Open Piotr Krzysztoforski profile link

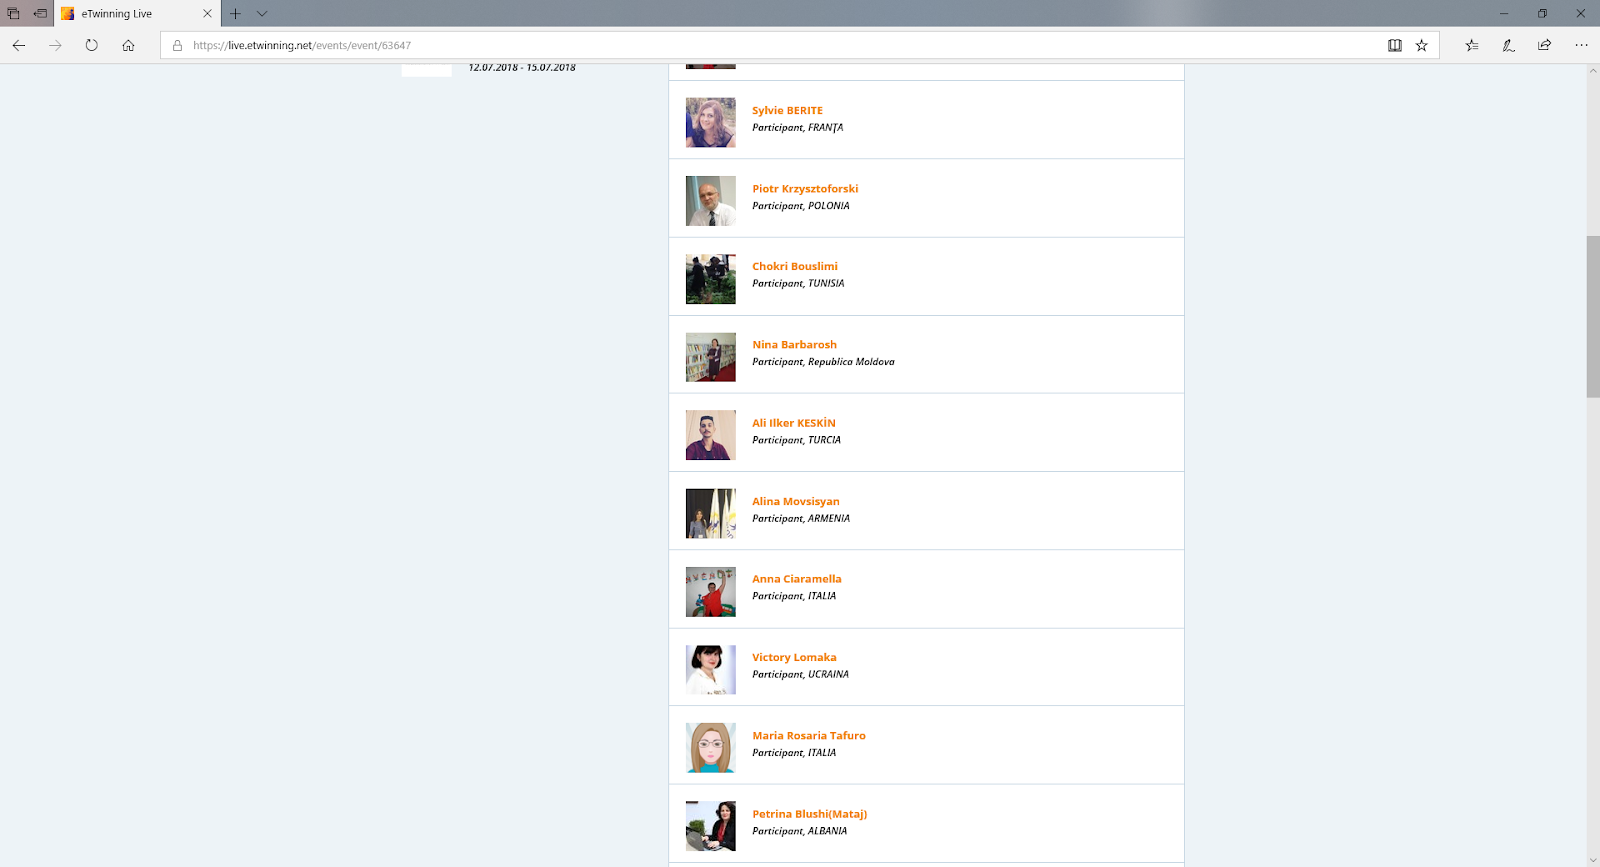[x=805, y=189]
